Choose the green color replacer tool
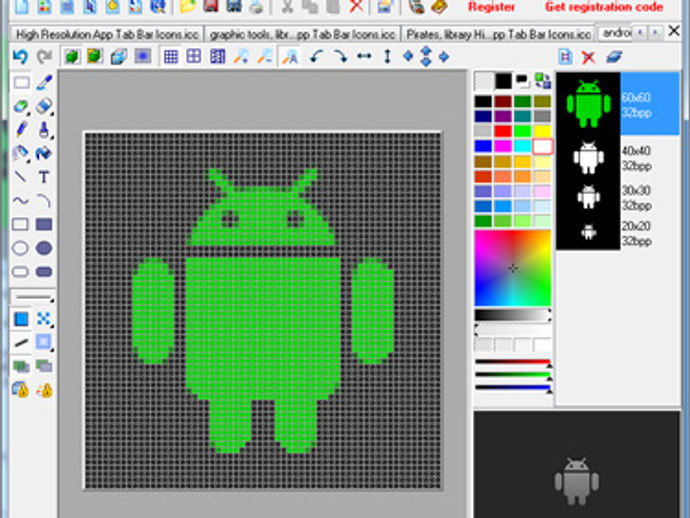Image resolution: width=690 pixels, height=518 pixels. tap(21, 106)
